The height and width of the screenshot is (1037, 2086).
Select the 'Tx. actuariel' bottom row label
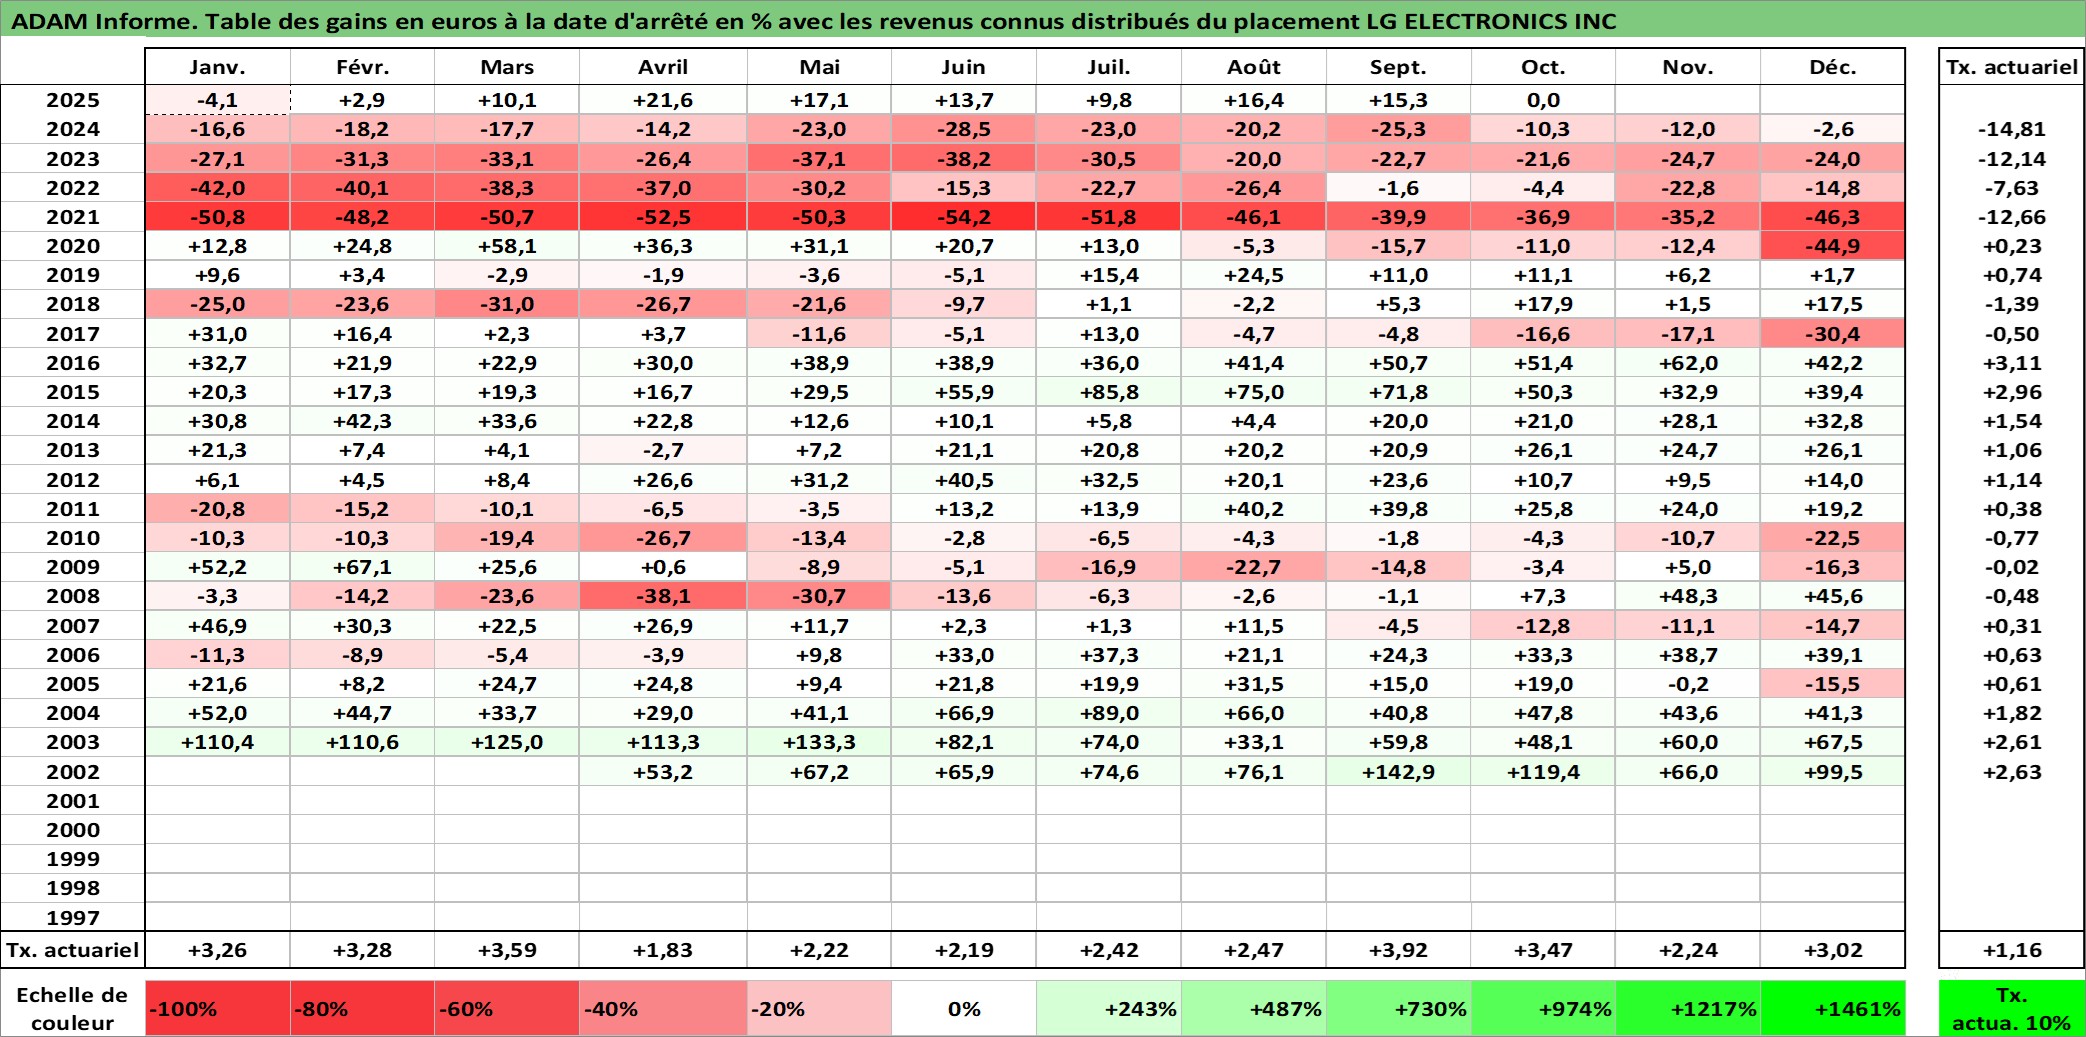(x=73, y=950)
